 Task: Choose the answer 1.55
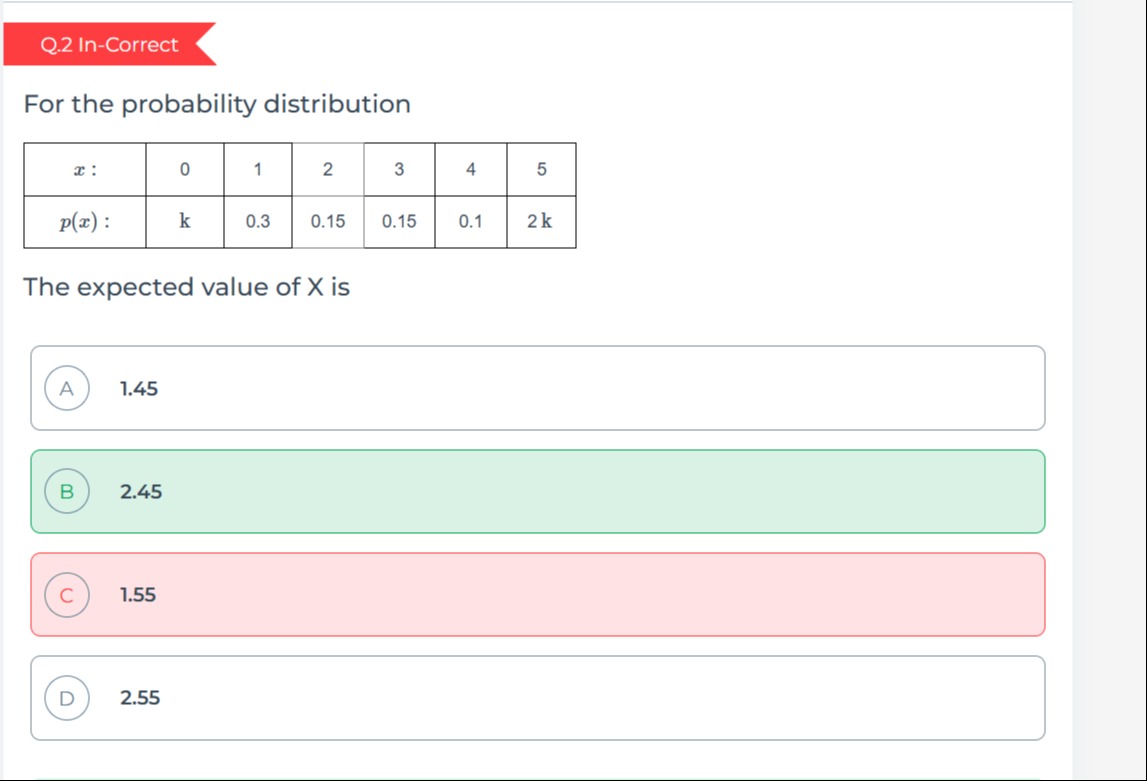(x=538, y=595)
